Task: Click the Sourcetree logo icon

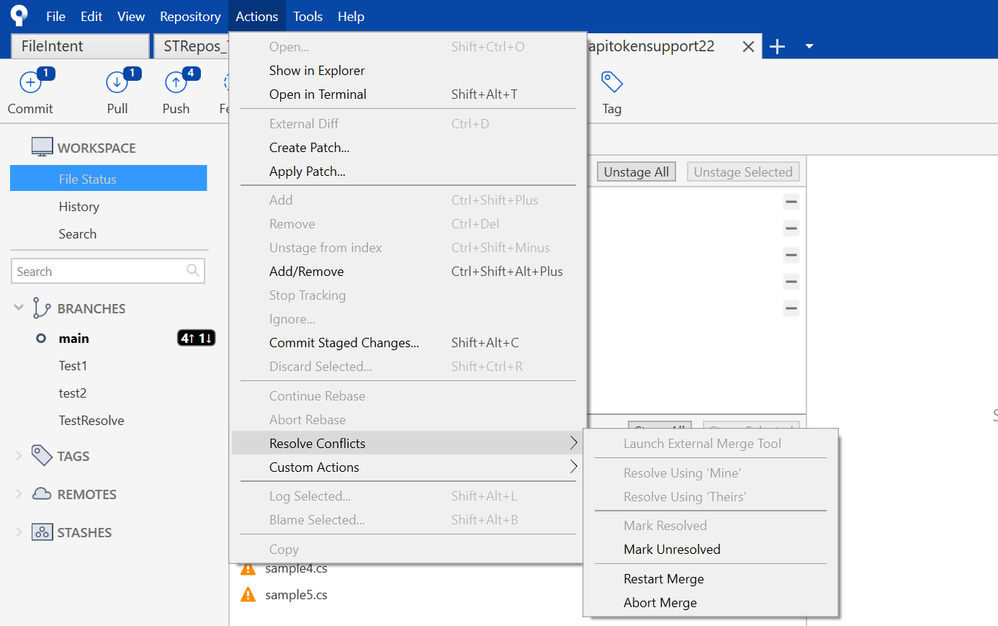Action: tap(20, 15)
